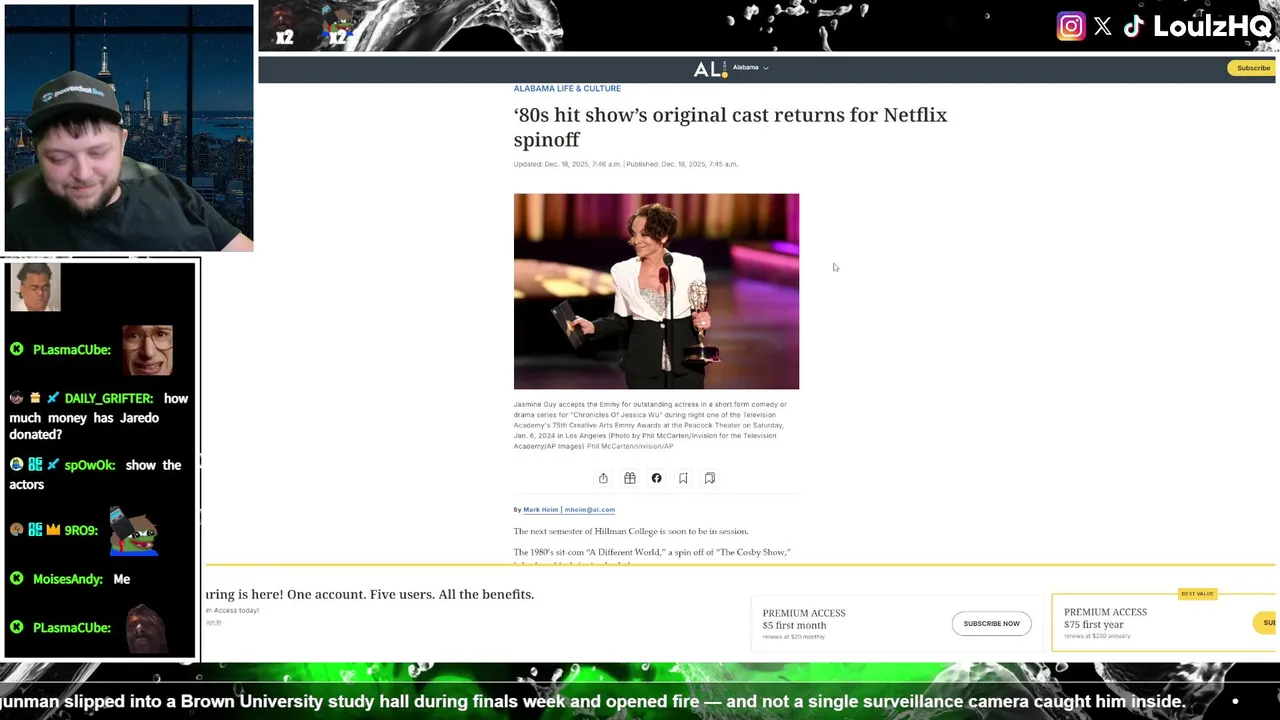Click the article headline about Netflix spinoff
Screen dimensions: 1280x720
730,127
